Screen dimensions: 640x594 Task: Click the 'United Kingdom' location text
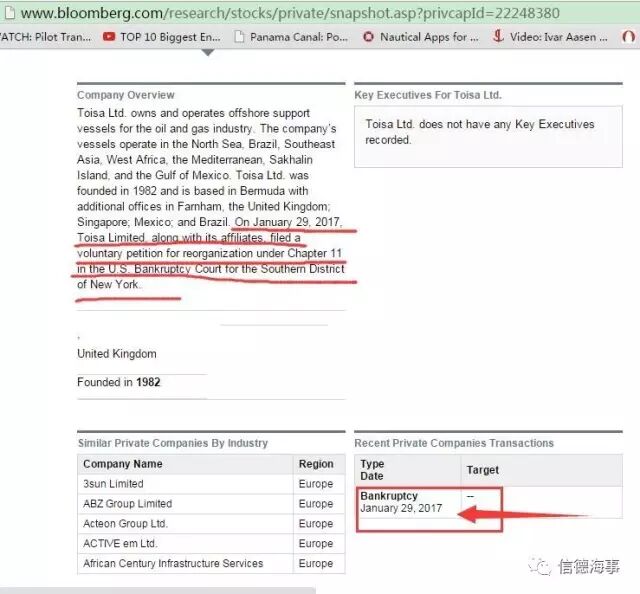[x=117, y=354]
